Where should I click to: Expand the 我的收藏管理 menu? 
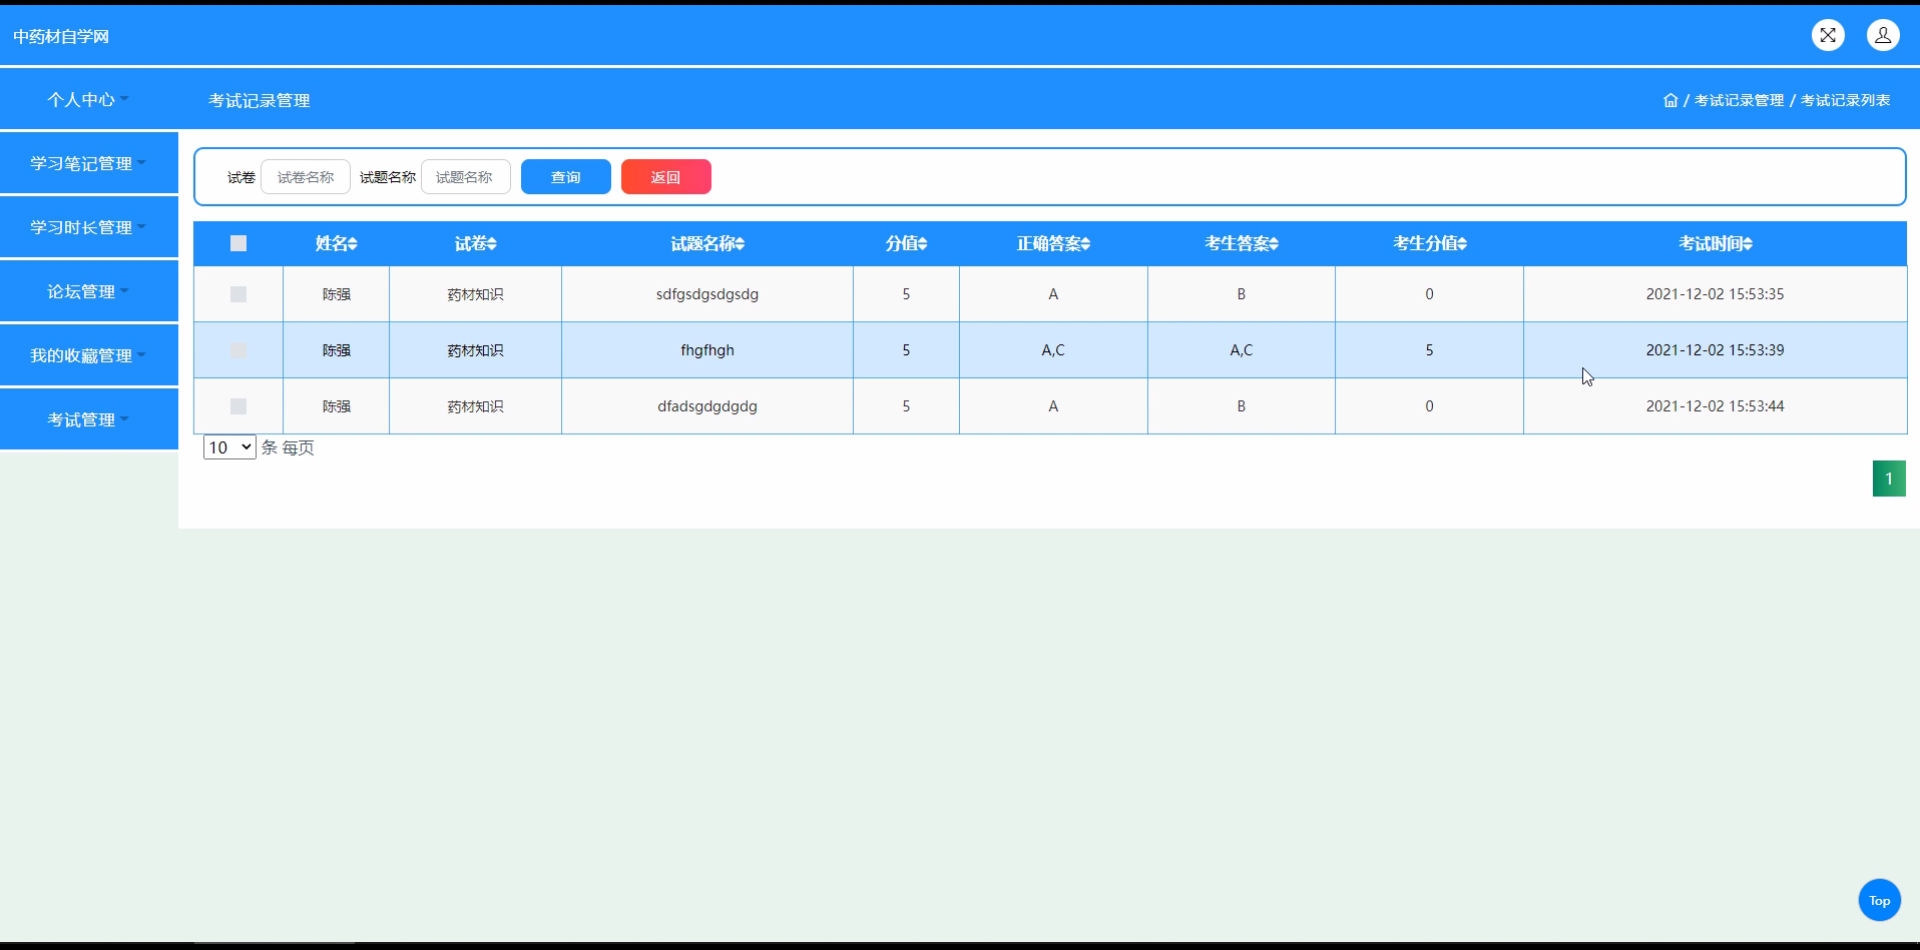89,355
